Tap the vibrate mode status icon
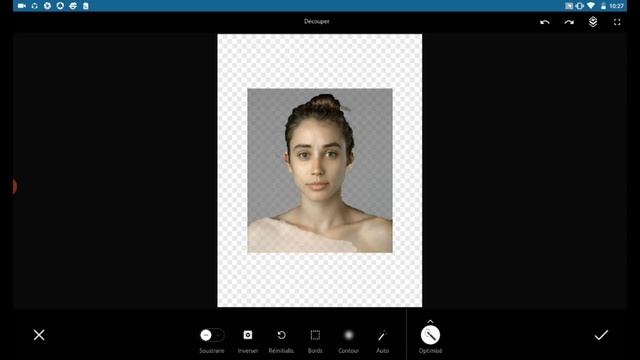The height and width of the screenshot is (360, 640). [x=579, y=6]
